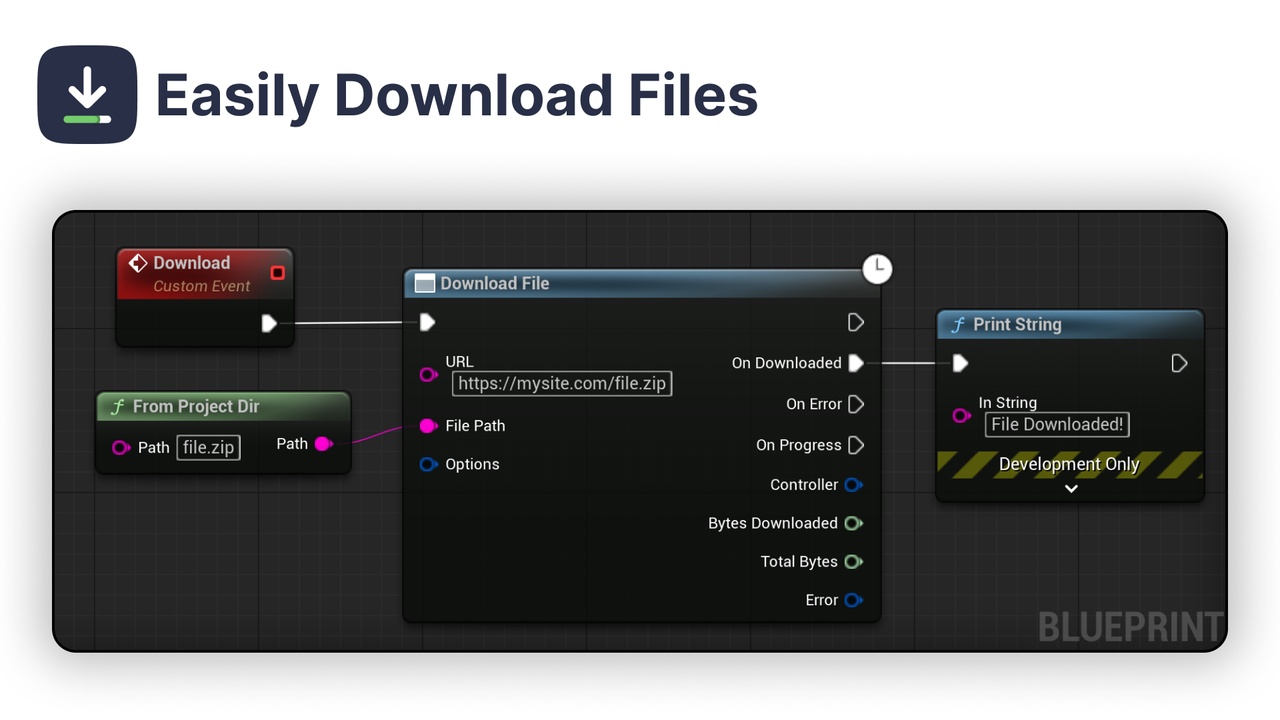Screen dimensions: 1280x720
Task: Click the Print String function icon
Action: (x=958, y=325)
